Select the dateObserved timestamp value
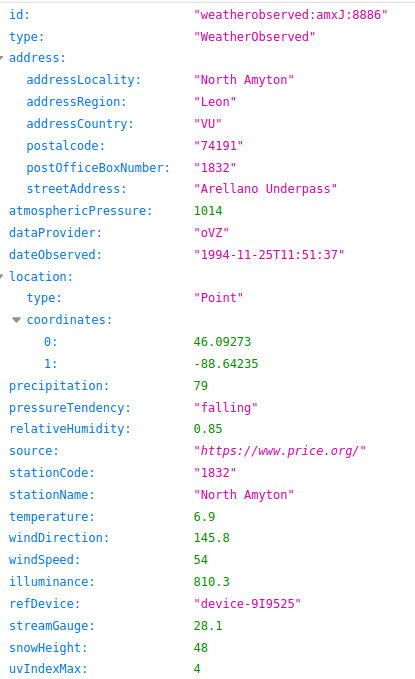 tap(269, 255)
